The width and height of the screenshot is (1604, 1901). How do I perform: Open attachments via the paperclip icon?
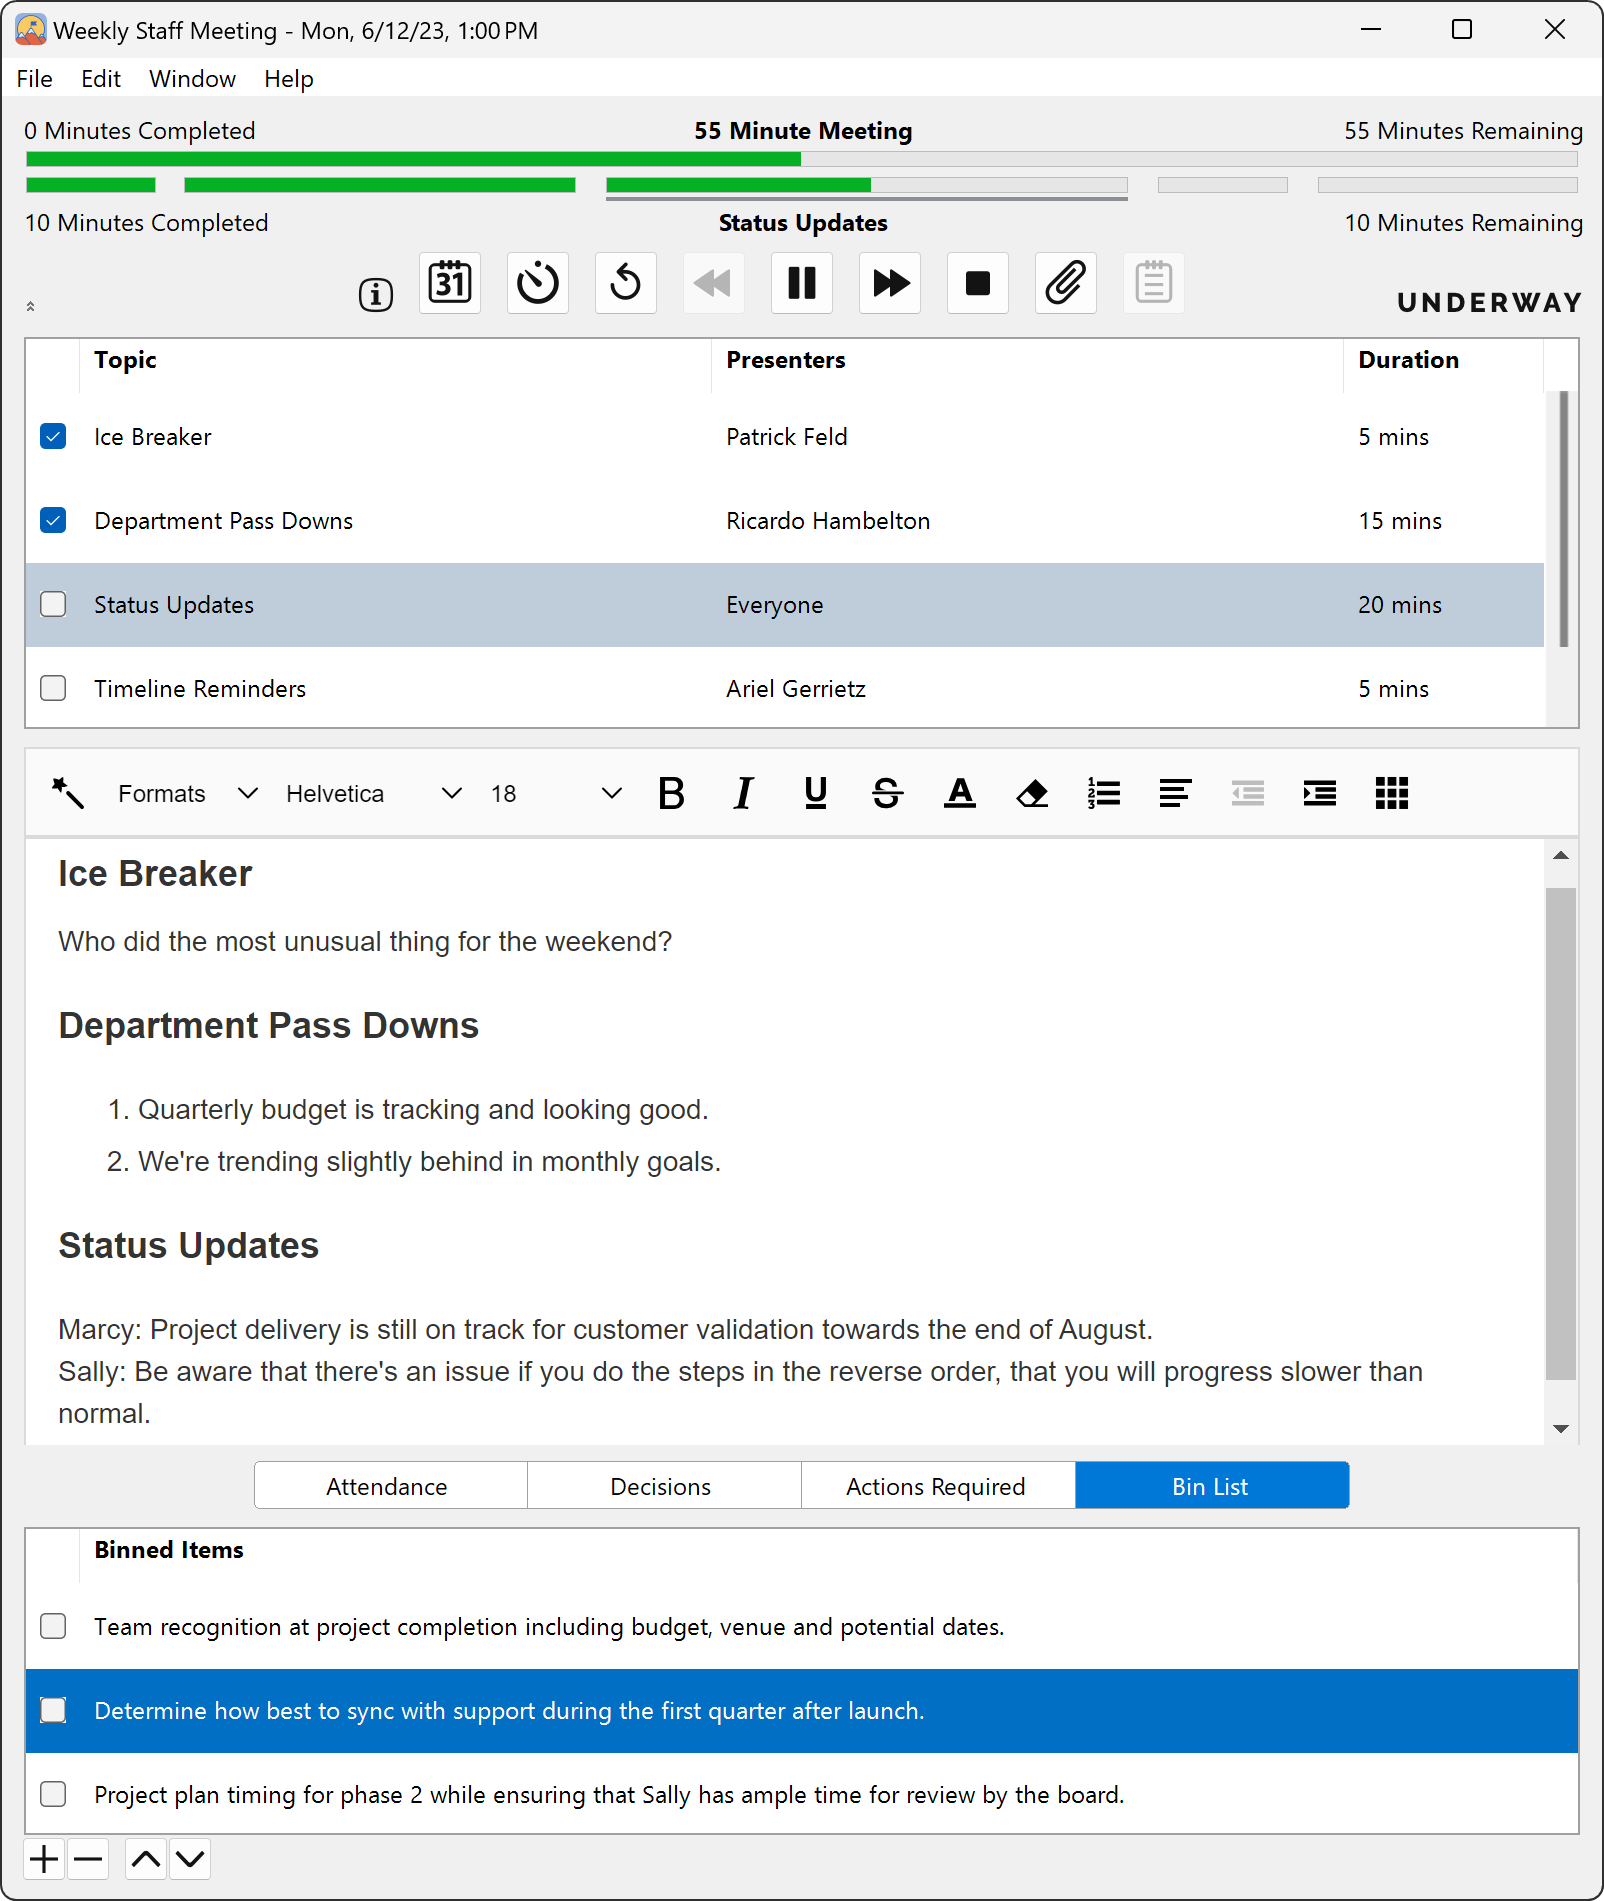pos(1065,283)
